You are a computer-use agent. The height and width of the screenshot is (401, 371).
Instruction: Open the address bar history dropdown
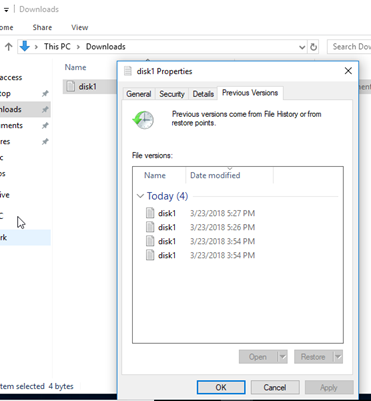pyautogui.click(x=302, y=47)
